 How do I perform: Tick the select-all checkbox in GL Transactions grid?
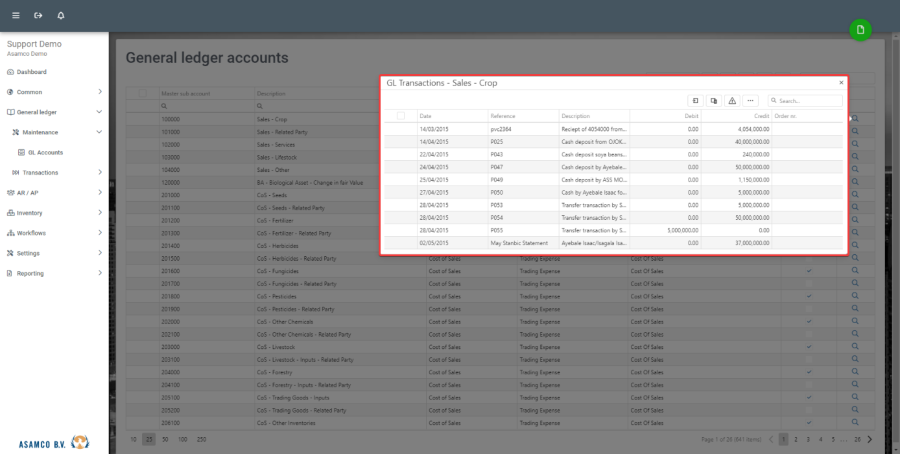pyautogui.click(x=401, y=116)
